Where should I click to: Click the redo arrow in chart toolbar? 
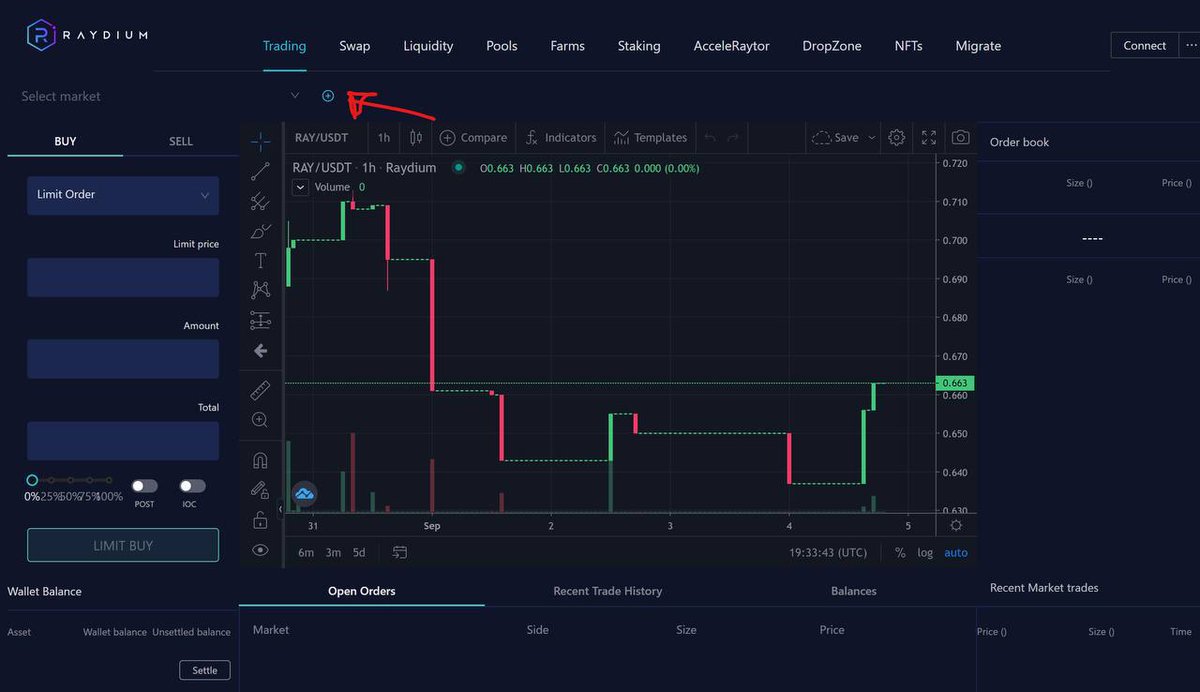pyautogui.click(x=733, y=138)
